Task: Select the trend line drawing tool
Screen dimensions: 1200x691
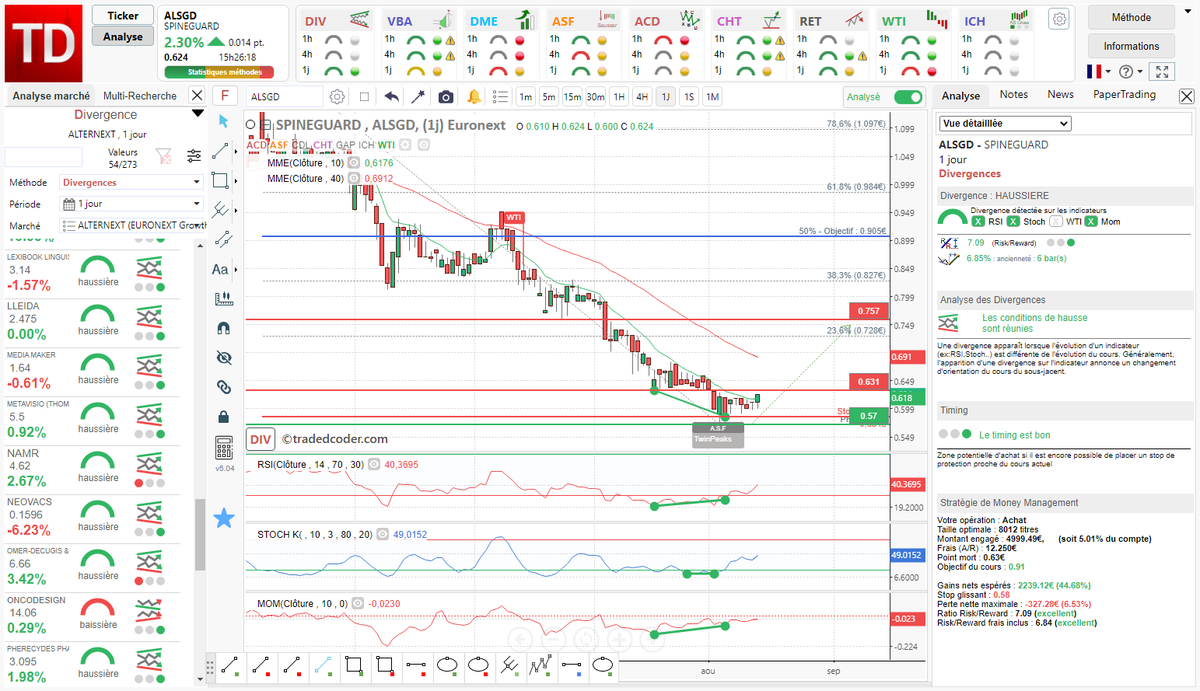Action: point(222,150)
